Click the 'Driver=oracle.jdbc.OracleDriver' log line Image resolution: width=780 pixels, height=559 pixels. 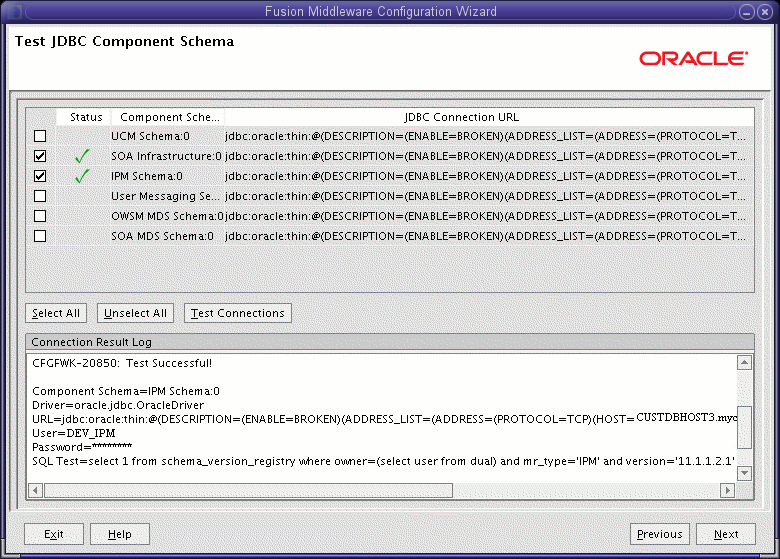pos(118,405)
